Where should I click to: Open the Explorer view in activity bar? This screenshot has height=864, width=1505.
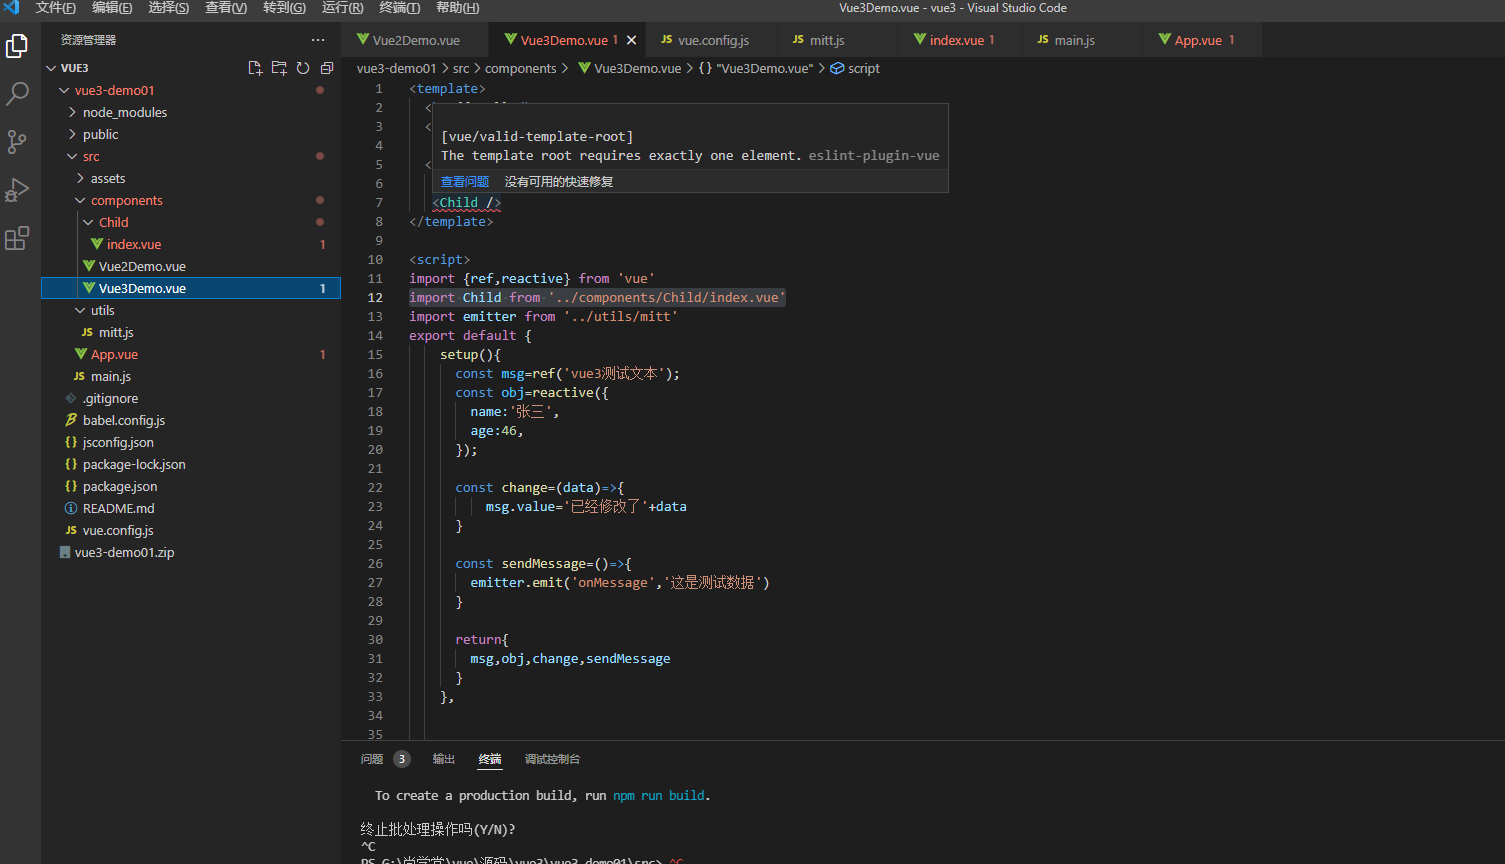pyautogui.click(x=17, y=46)
